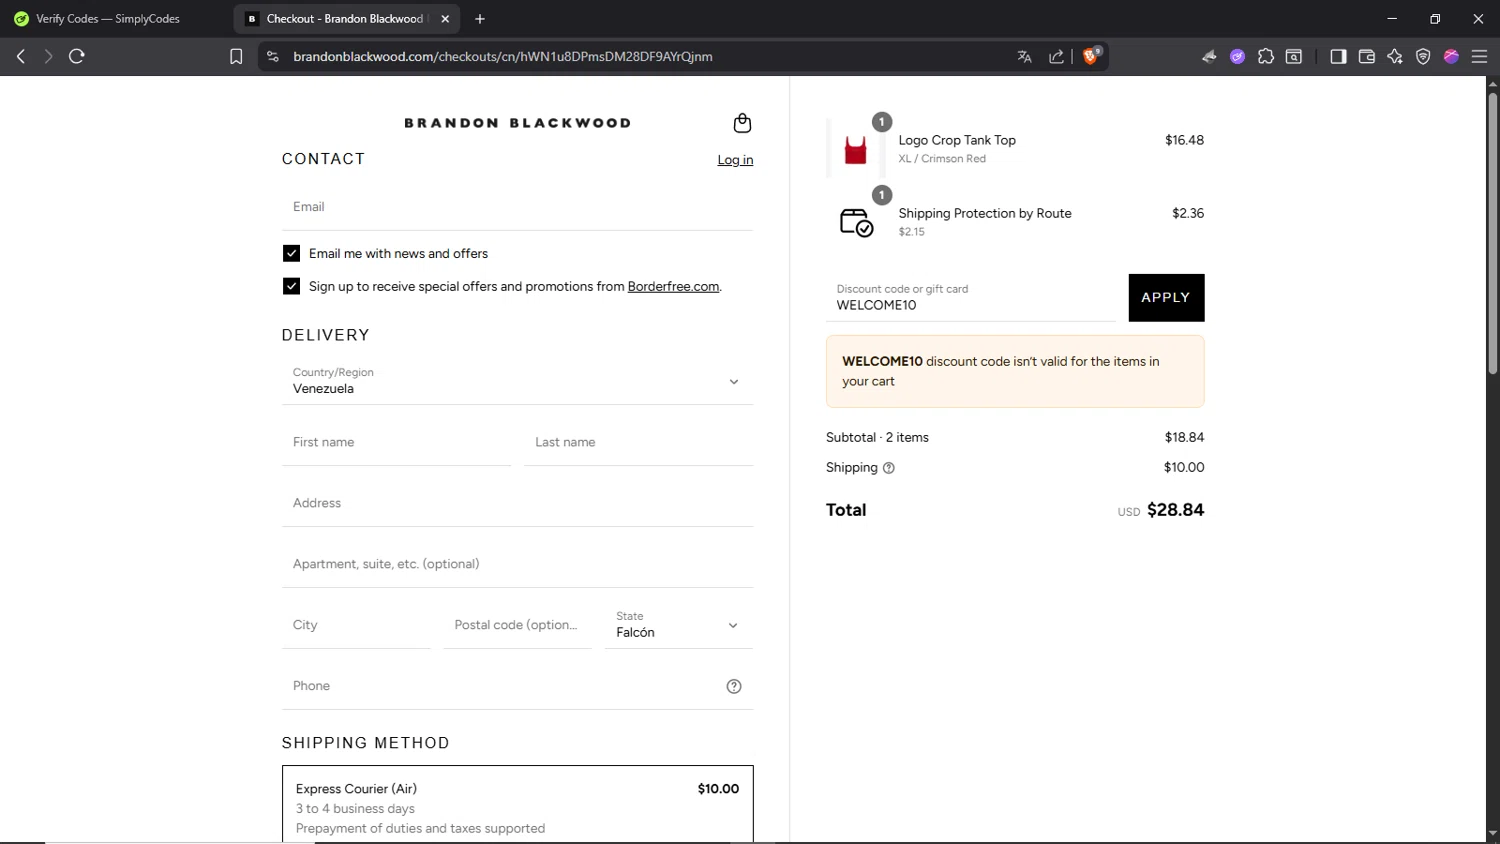This screenshot has width=1500, height=844.
Task: Click the Logo Crop Tank Top thumbnail
Action: tap(856, 149)
